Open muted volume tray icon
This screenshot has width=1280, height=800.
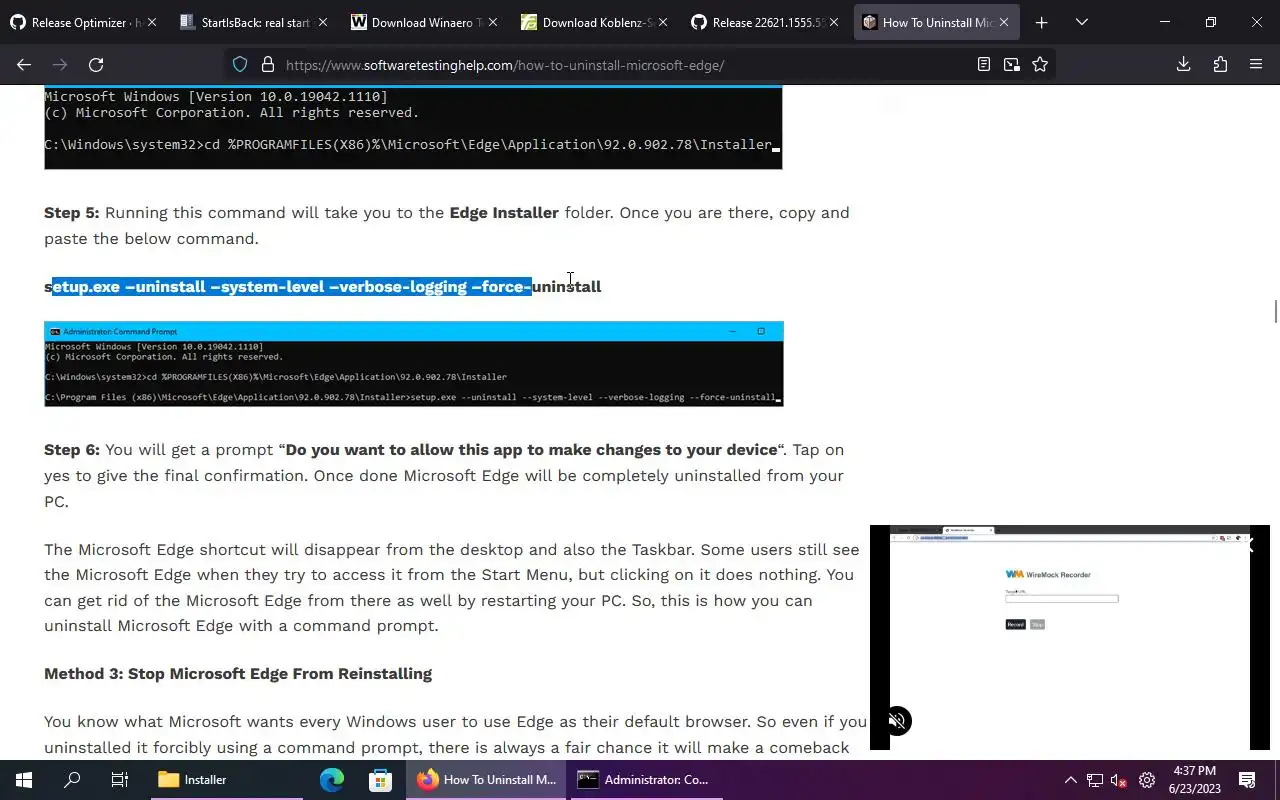1120,780
